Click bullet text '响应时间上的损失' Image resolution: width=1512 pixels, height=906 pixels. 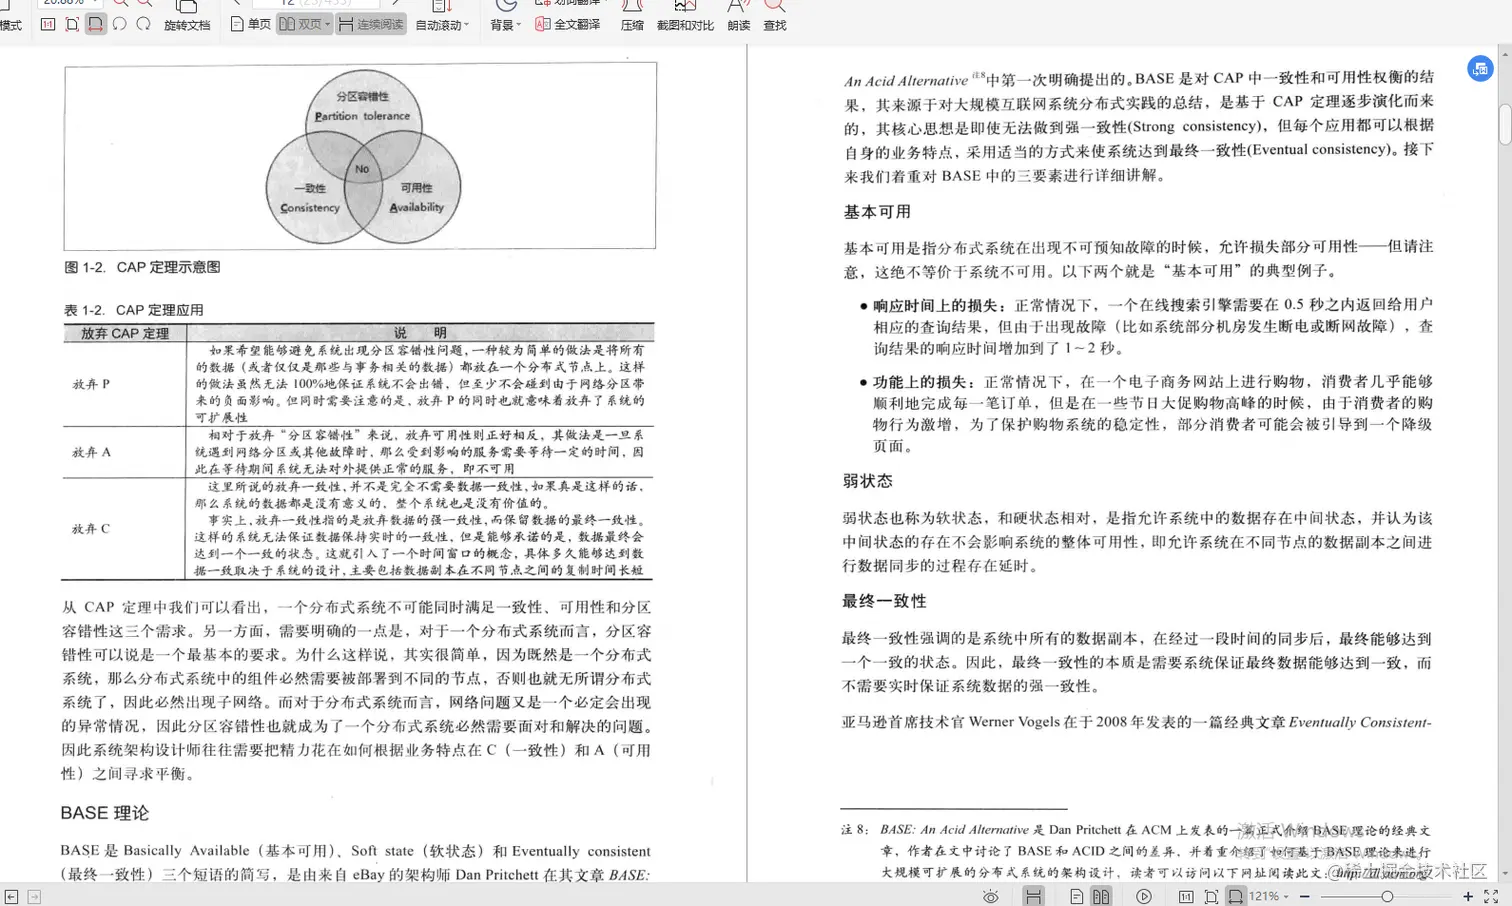click(x=935, y=305)
